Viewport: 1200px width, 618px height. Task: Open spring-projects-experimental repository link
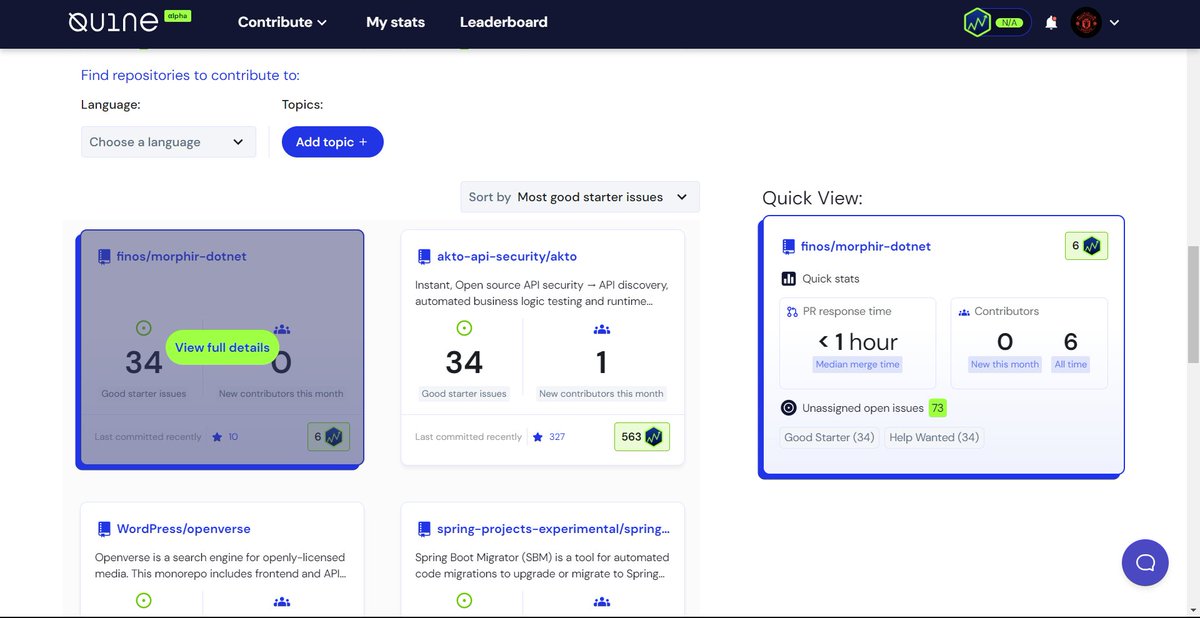pos(553,528)
